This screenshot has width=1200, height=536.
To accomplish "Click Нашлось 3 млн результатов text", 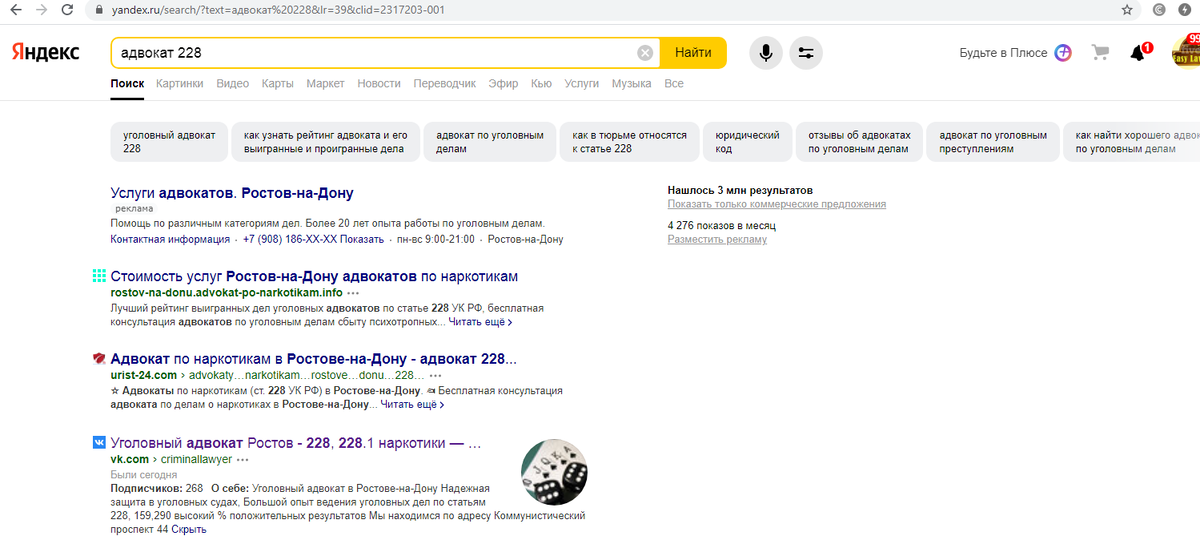I will pos(740,190).
